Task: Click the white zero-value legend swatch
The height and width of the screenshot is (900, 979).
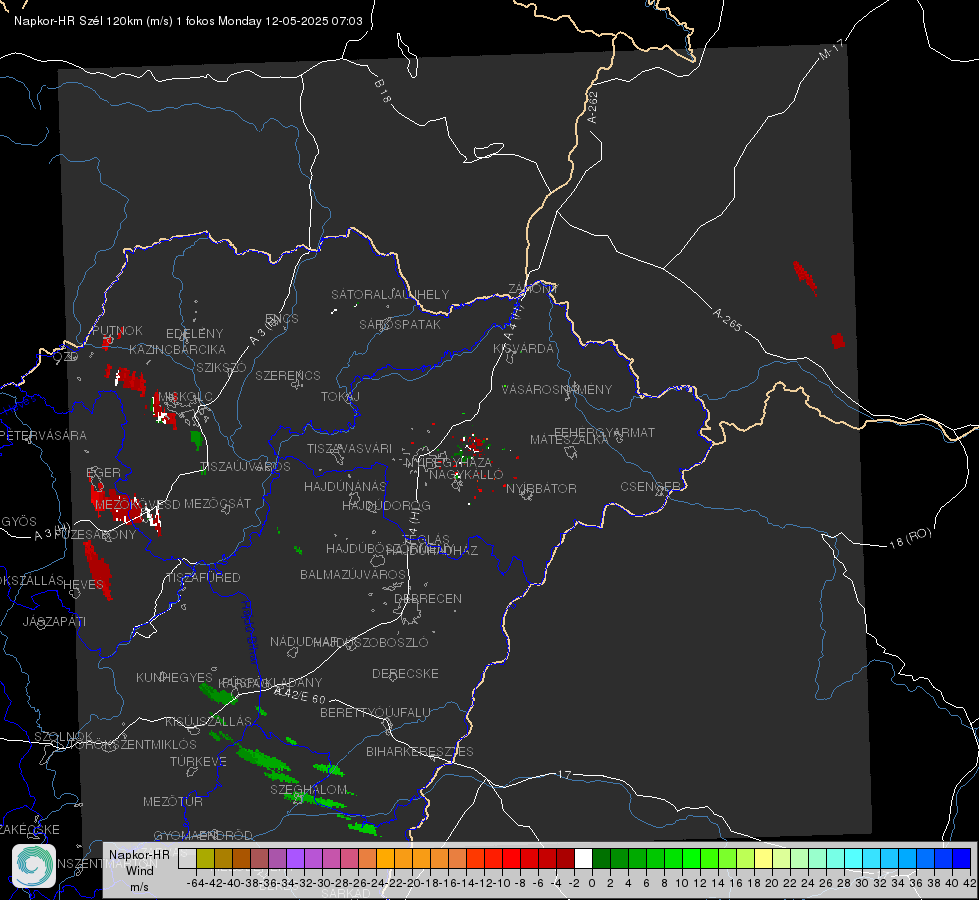Action: point(583,858)
